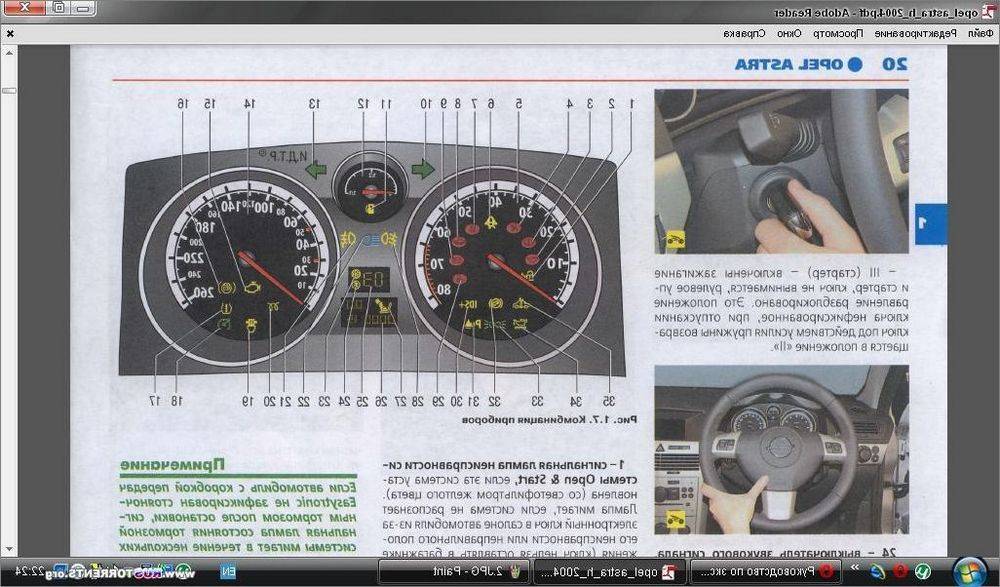The width and height of the screenshot is (1000, 587).
Task: Click the caption 'Рис. 1.7. Комбинация приборов'
Action: click(x=548, y=420)
